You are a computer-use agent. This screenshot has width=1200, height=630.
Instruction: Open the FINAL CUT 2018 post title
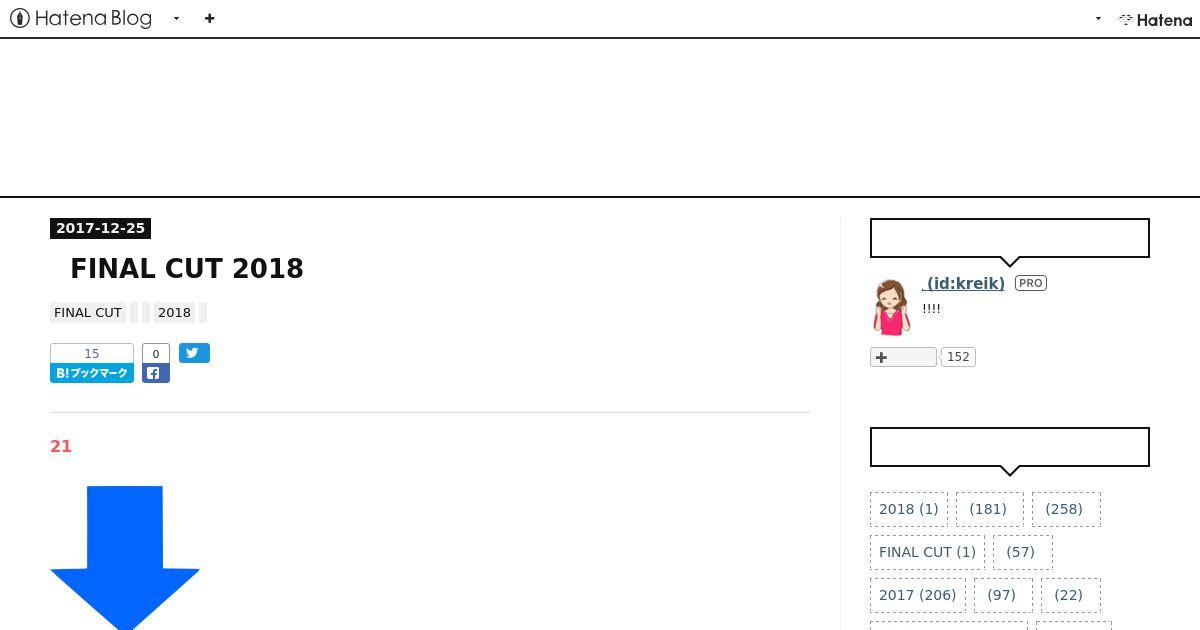[187, 268]
